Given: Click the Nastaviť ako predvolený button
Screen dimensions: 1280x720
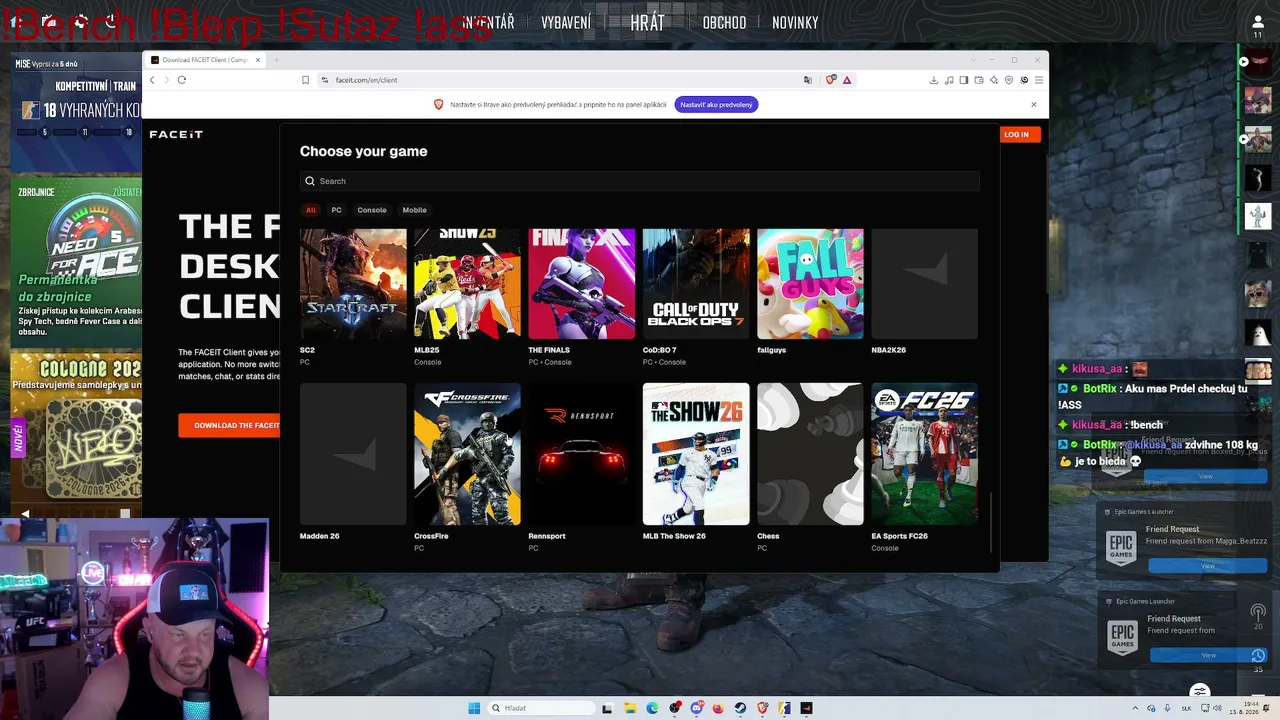Looking at the screenshot, I should [x=716, y=104].
